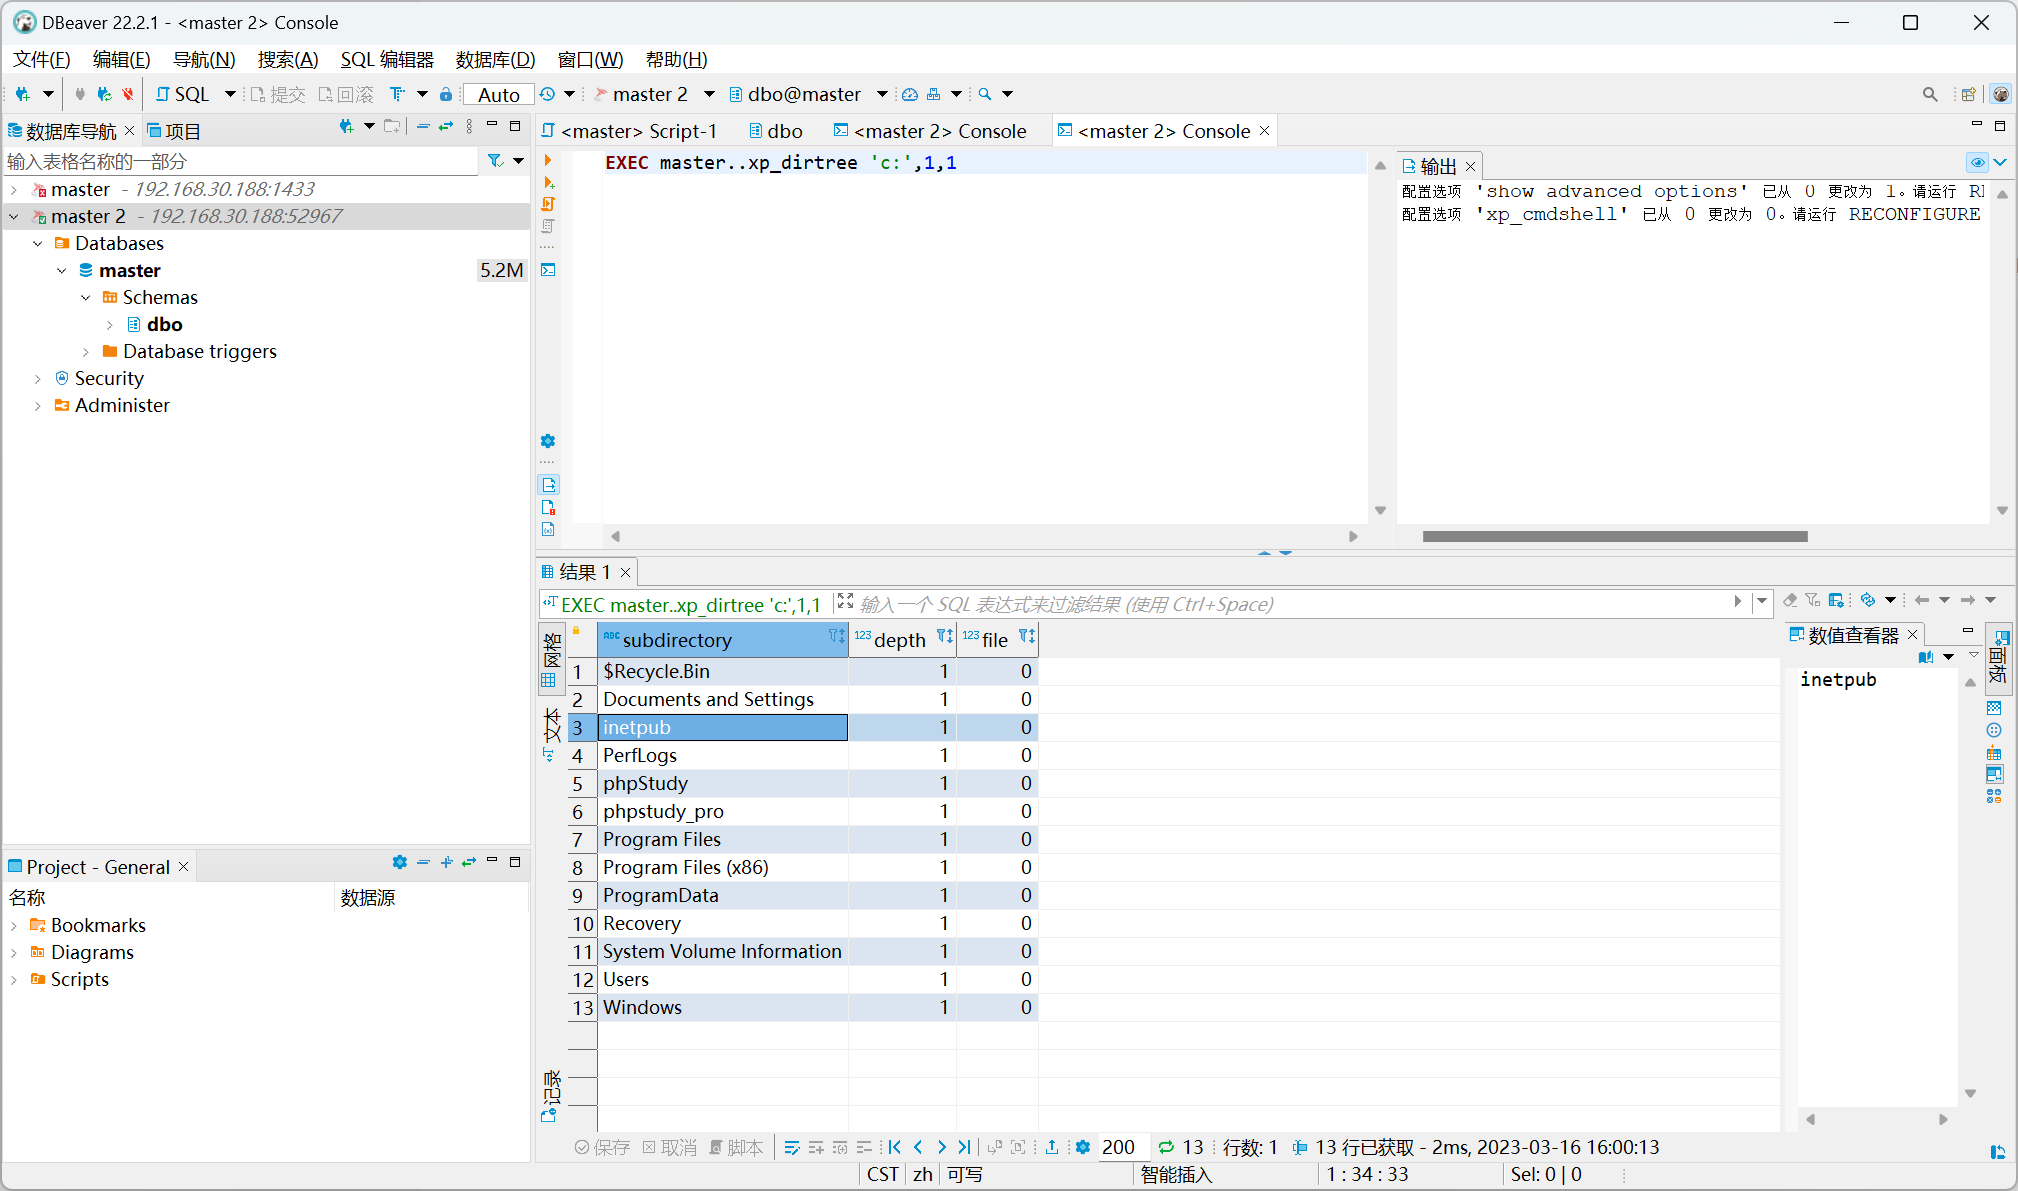This screenshot has height=1191, width=2018.
Task: Select the phpStudy cell in results
Action: [723, 783]
